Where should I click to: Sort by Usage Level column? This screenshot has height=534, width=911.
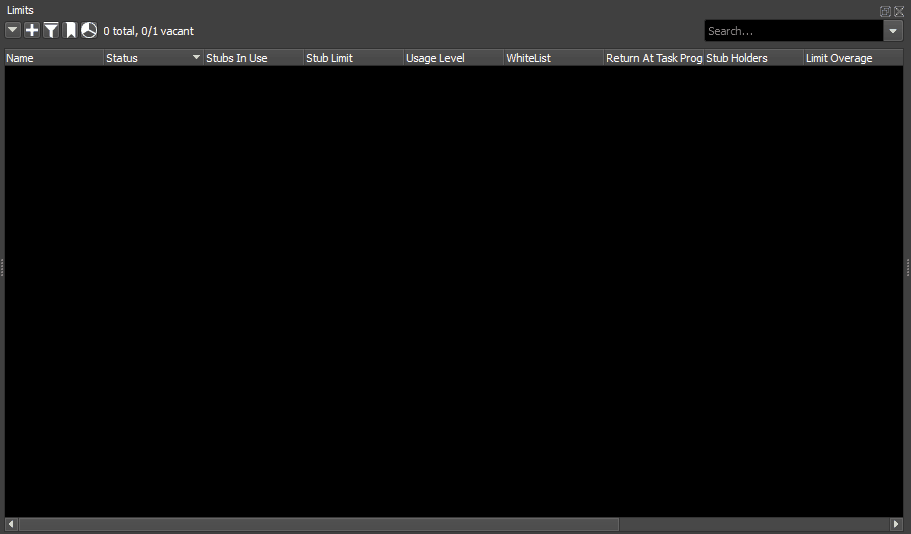(x=453, y=58)
